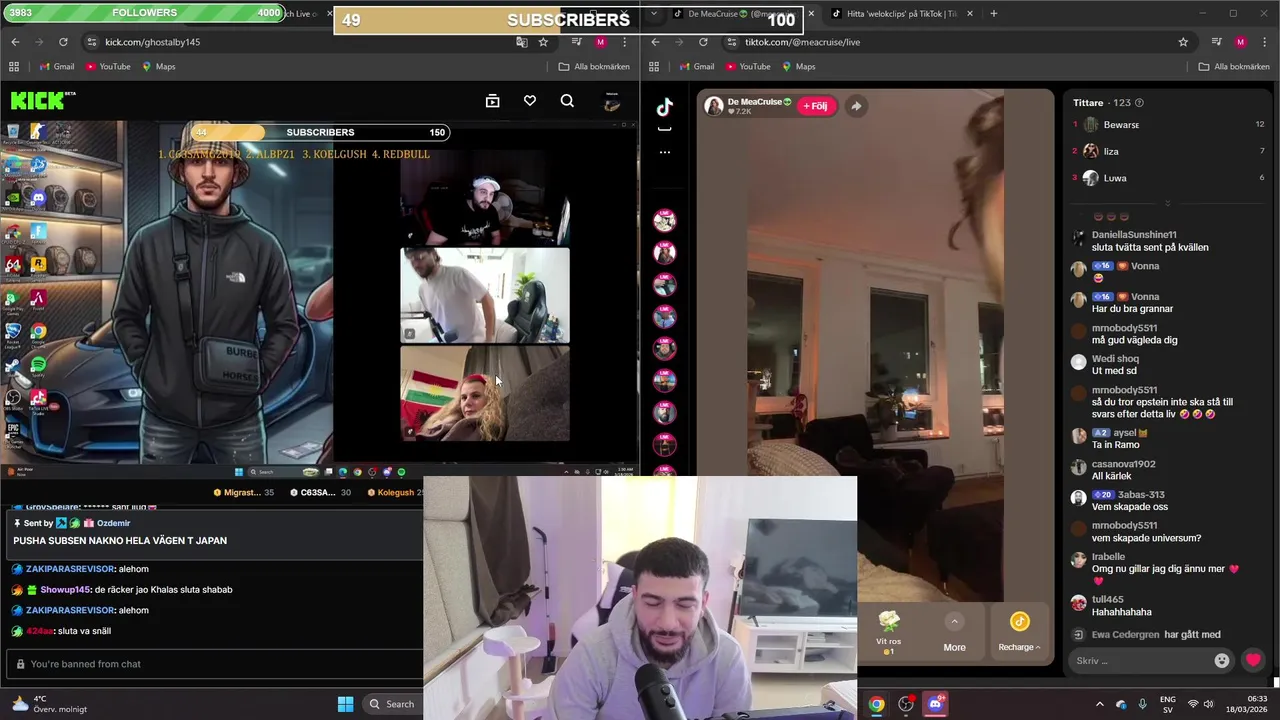Reload the kick.com page

click(63, 42)
